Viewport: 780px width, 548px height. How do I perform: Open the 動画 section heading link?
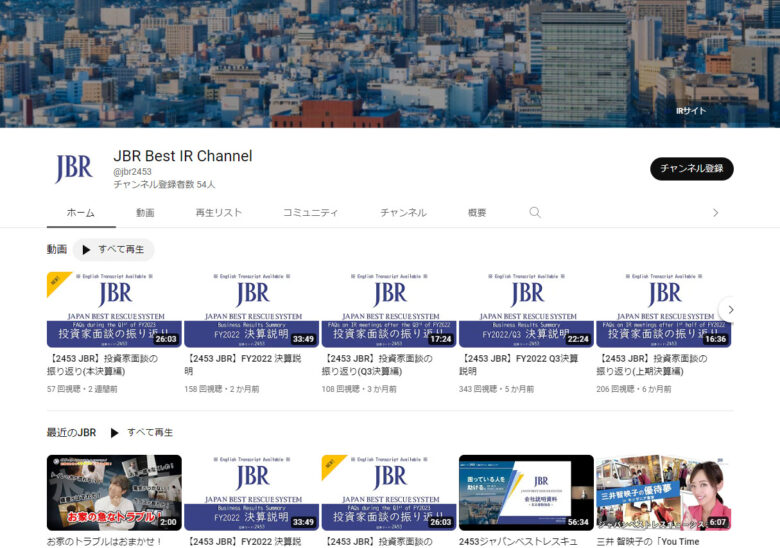pos(57,249)
